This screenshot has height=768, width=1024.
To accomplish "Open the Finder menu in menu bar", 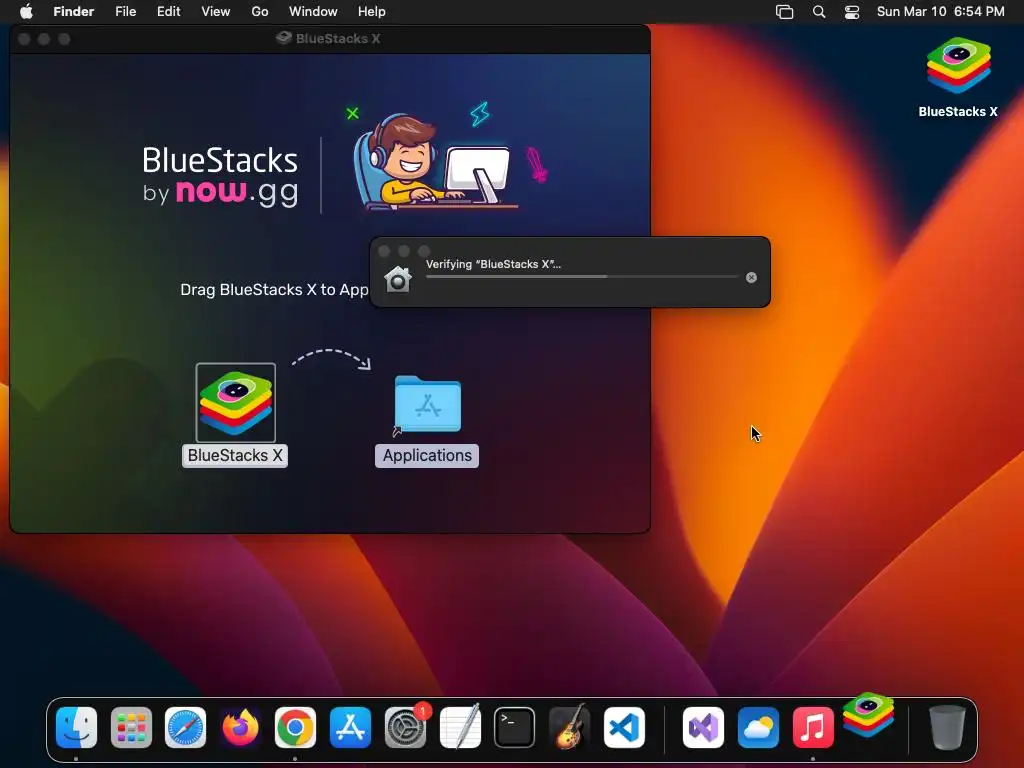I will point(74,11).
